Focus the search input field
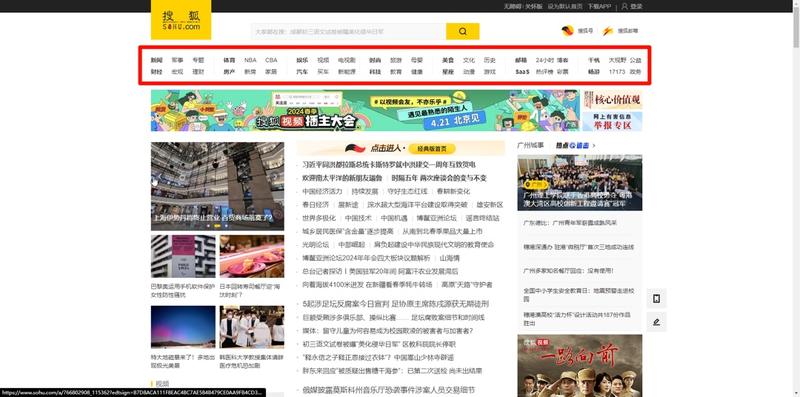800x397 pixels. point(349,31)
